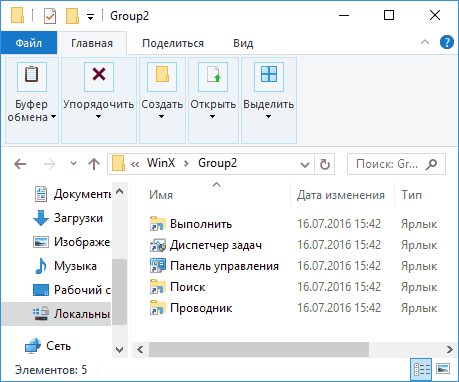Image resolution: width=459 pixels, height=382 pixels.
Task: Open recent locations dropdown arrow
Action: click(x=73, y=164)
